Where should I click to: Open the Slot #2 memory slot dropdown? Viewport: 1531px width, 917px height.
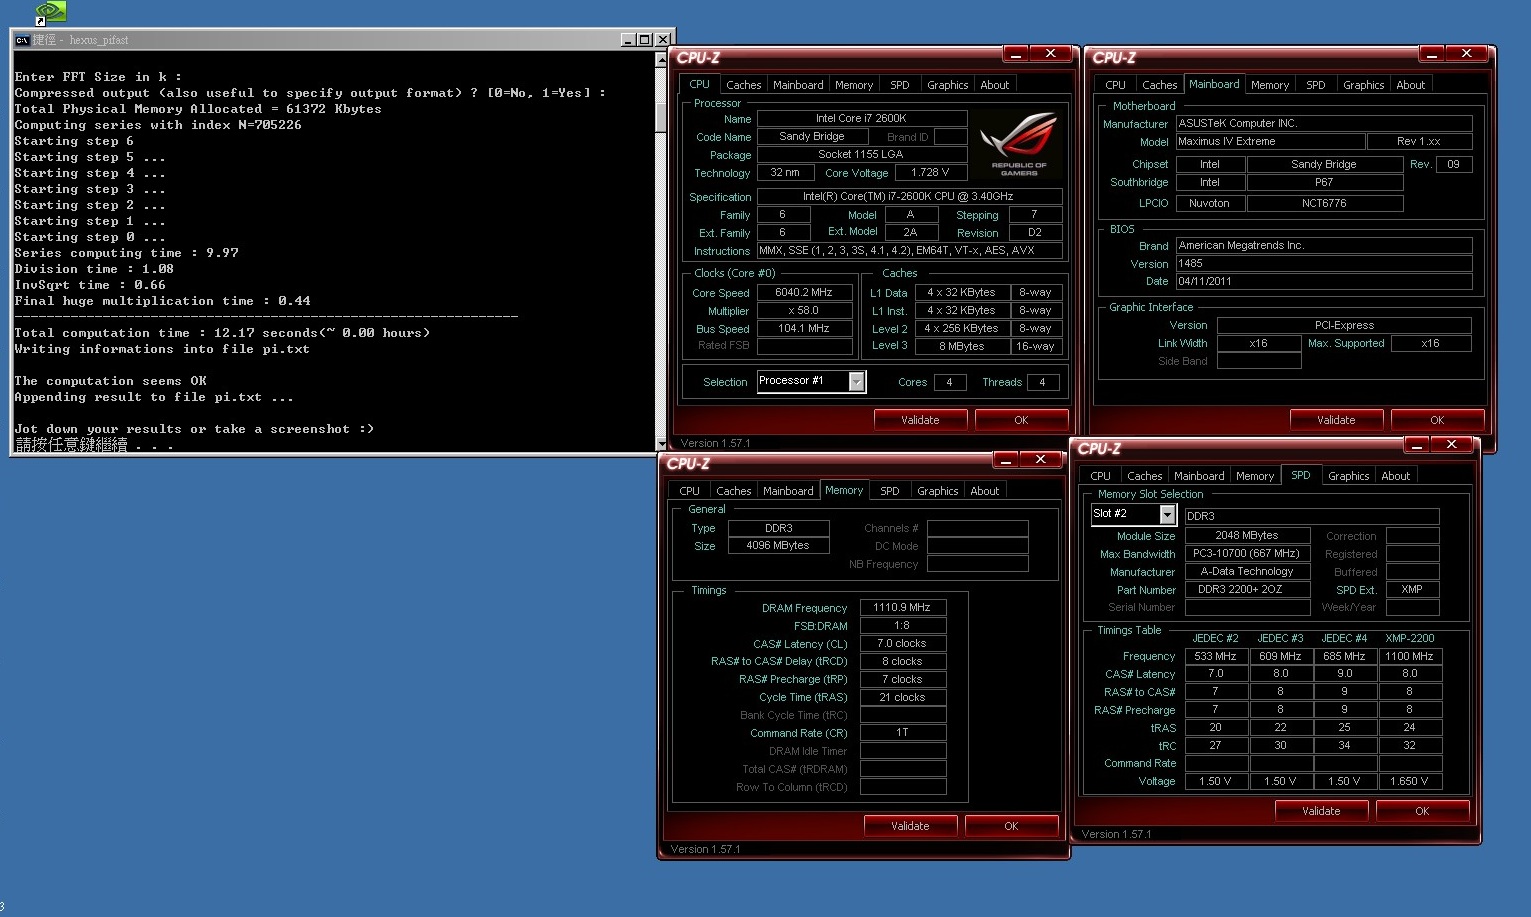(1166, 514)
